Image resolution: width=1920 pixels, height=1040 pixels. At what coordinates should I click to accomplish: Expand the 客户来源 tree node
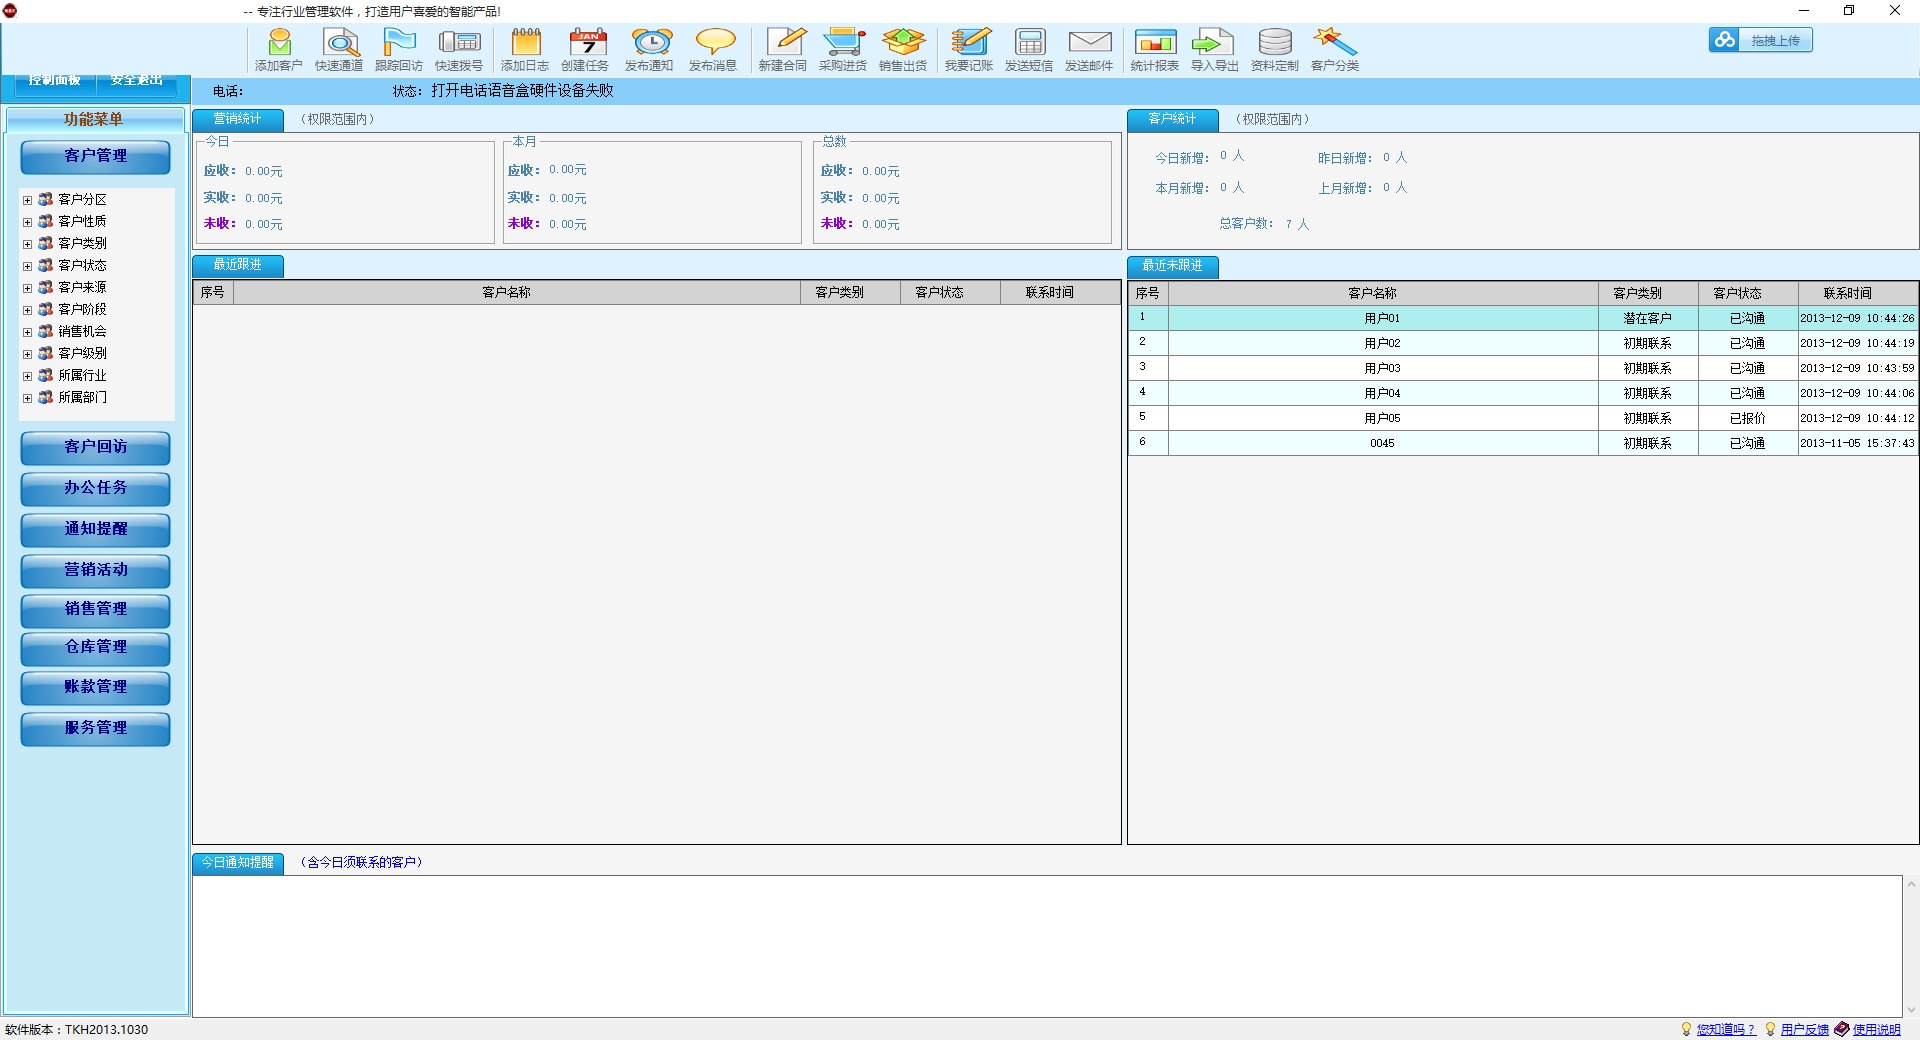click(28, 288)
